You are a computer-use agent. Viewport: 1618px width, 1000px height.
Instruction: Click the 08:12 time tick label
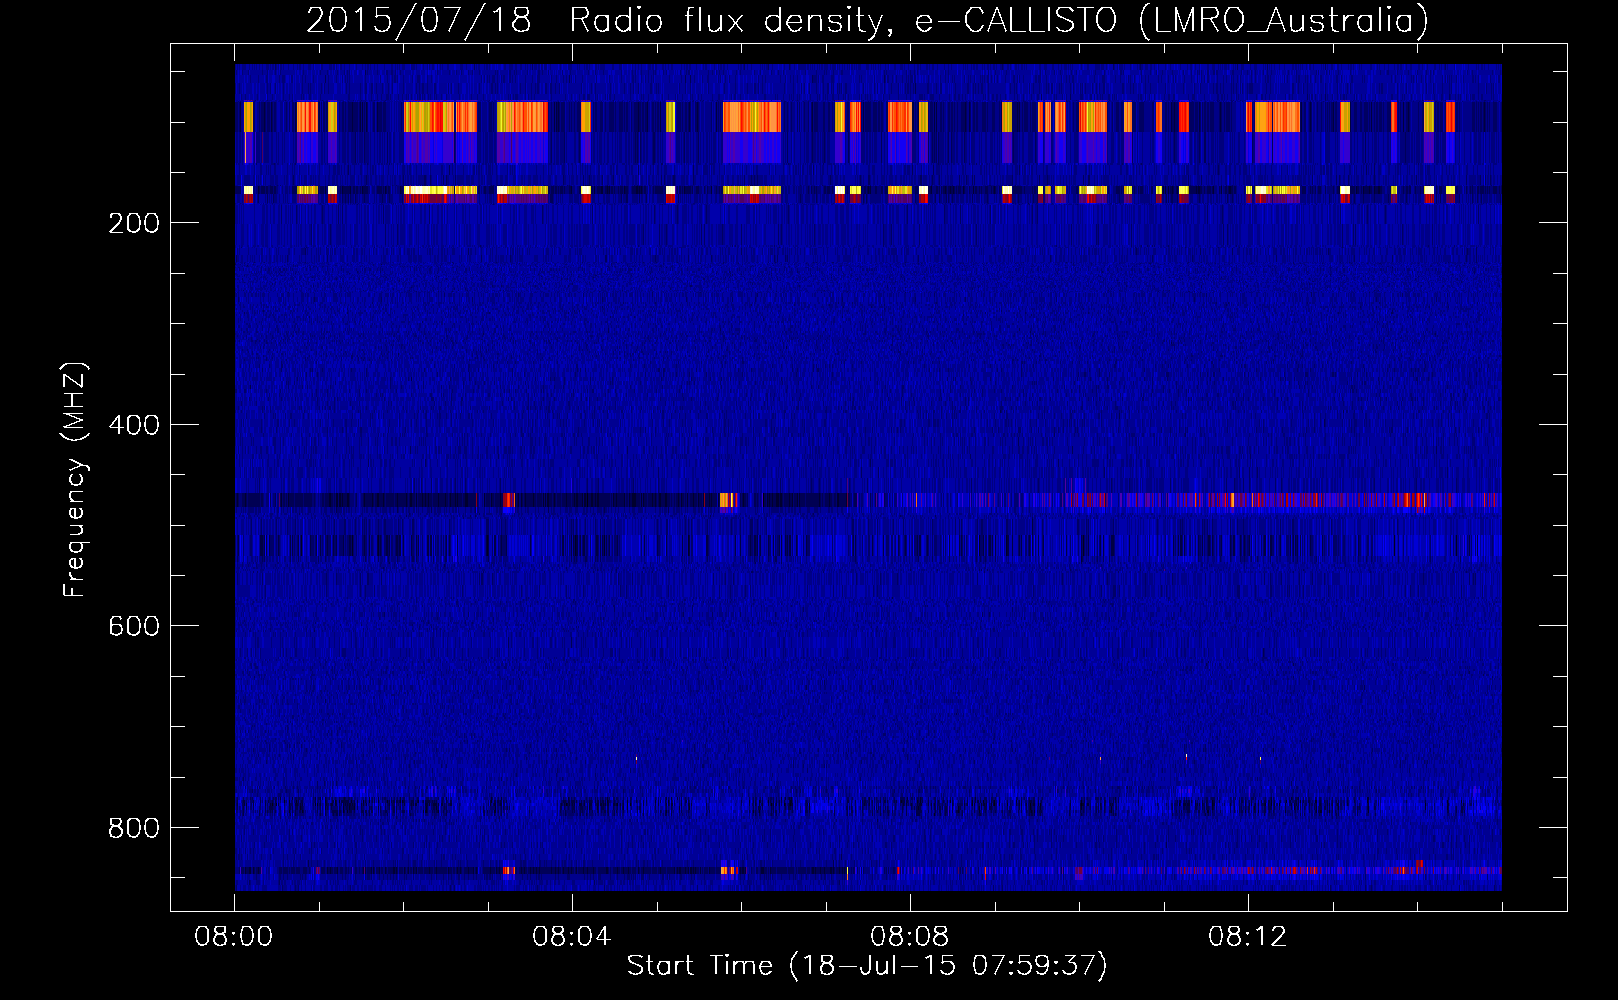click(1248, 937)
